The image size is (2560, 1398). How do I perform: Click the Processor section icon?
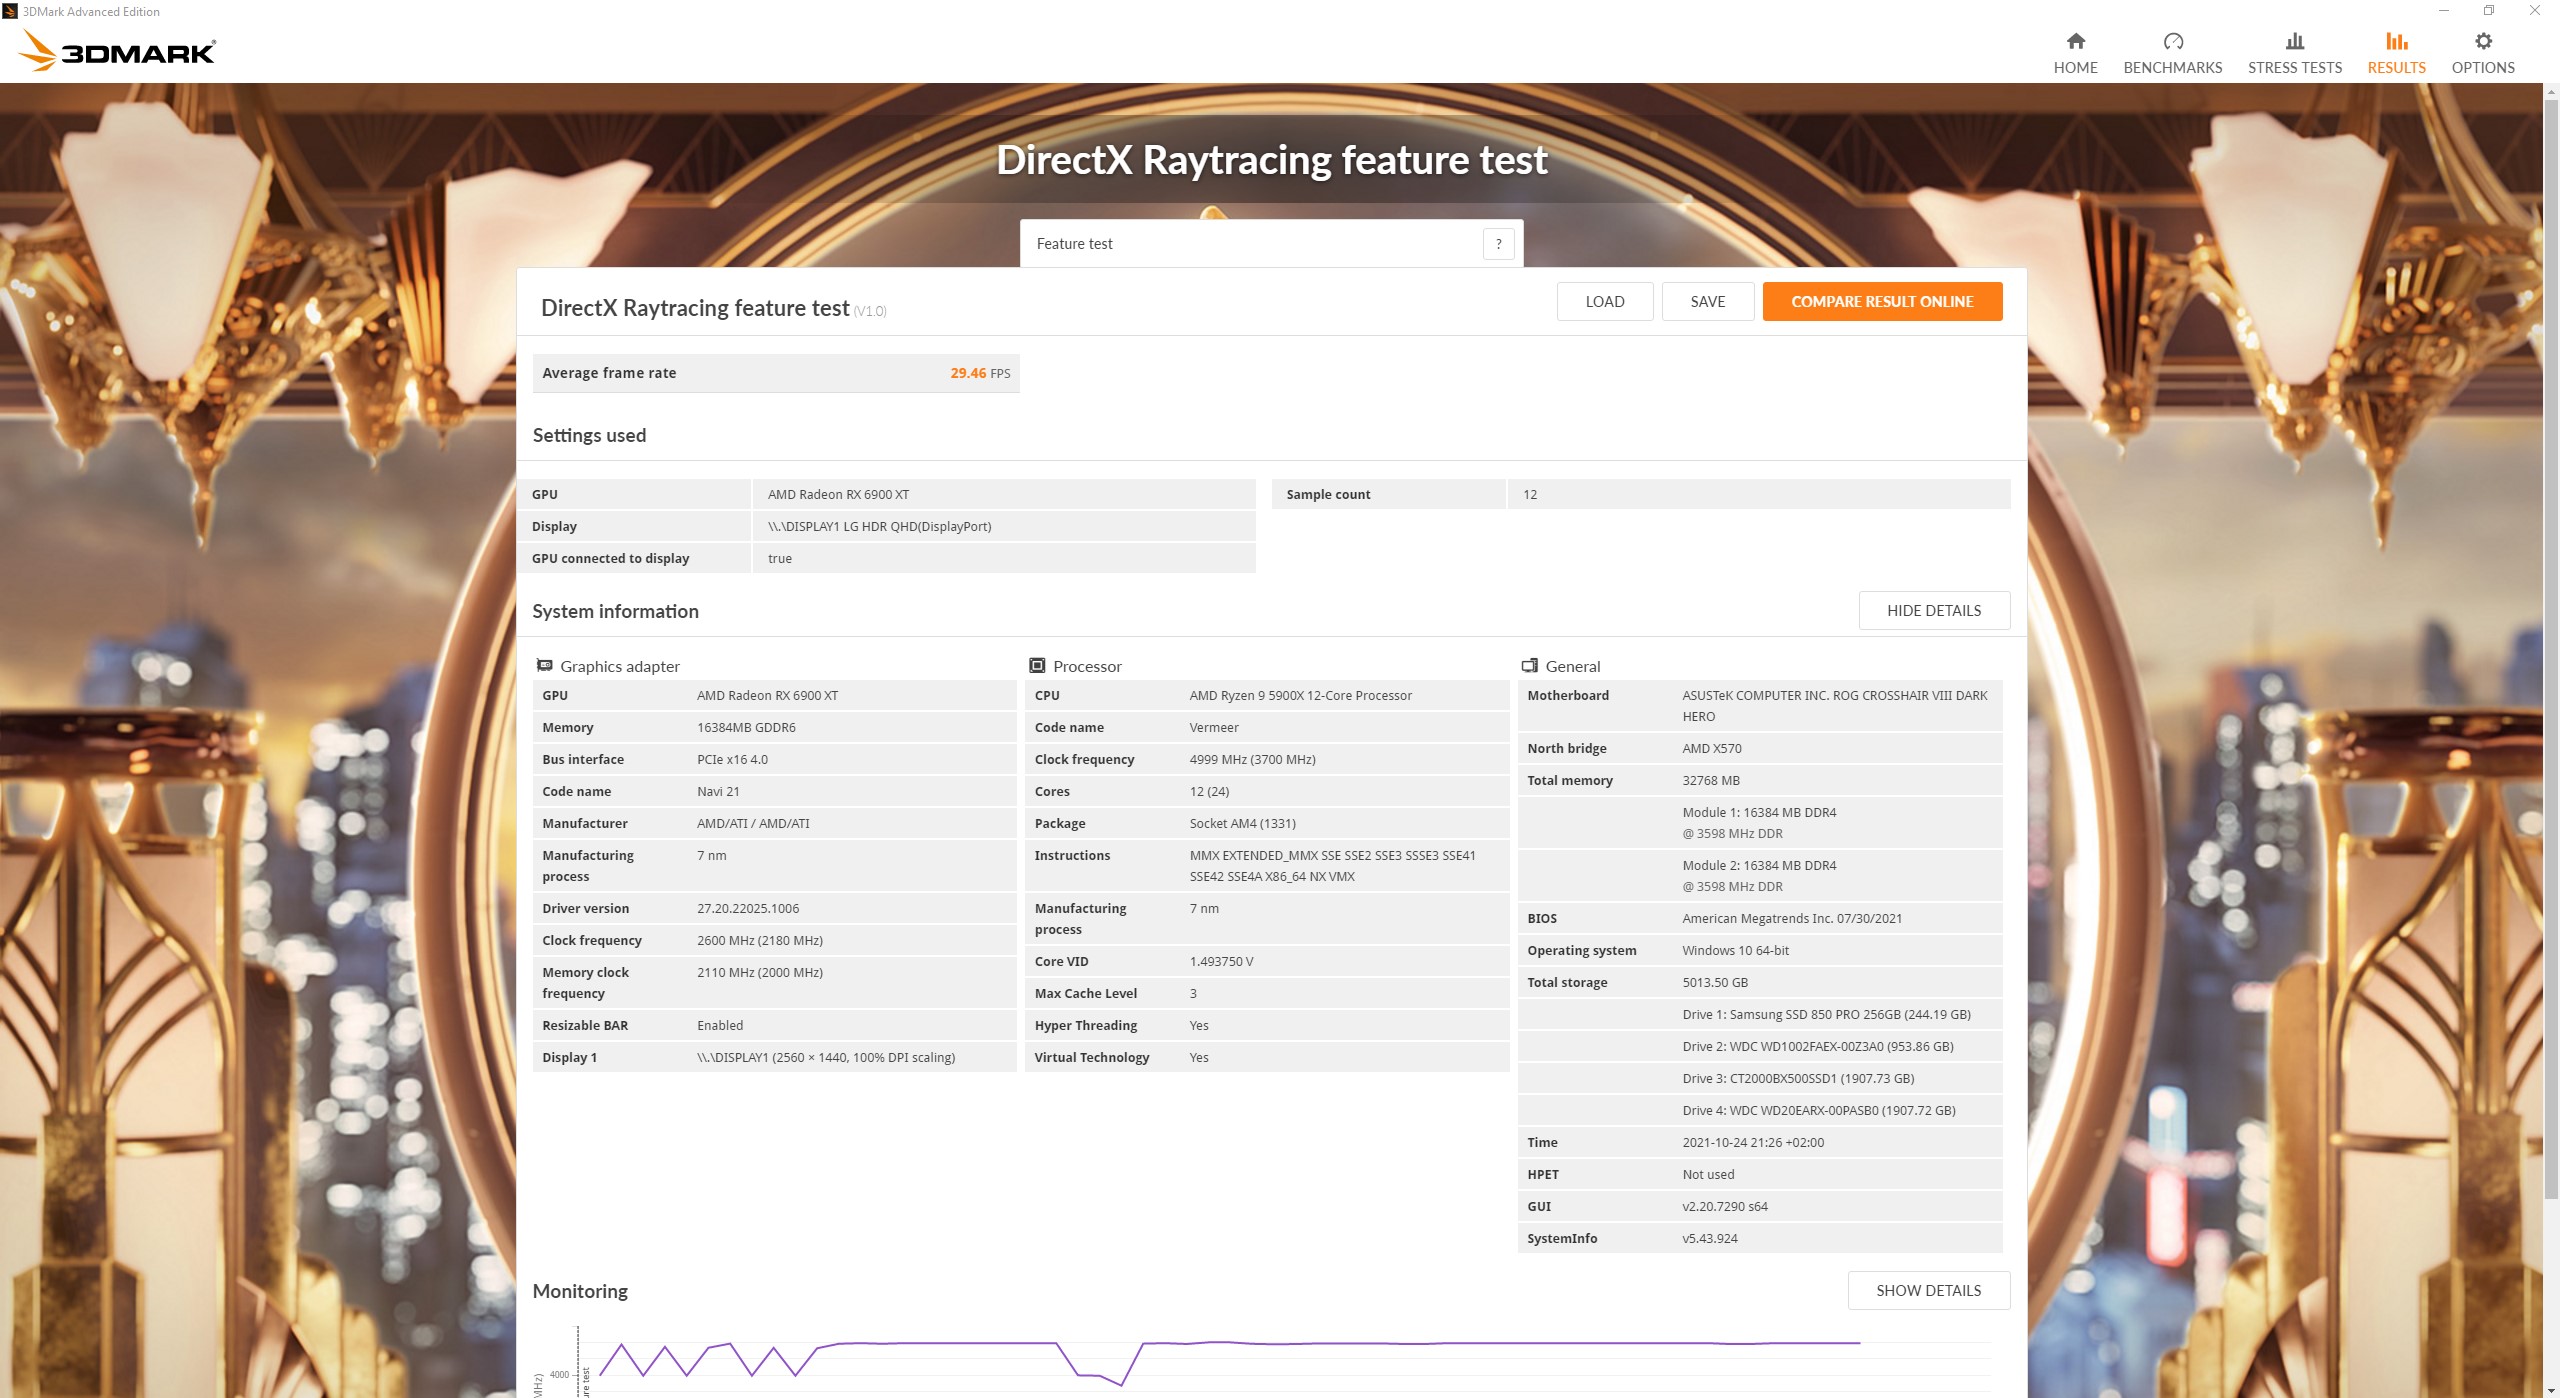point(1037,665)
